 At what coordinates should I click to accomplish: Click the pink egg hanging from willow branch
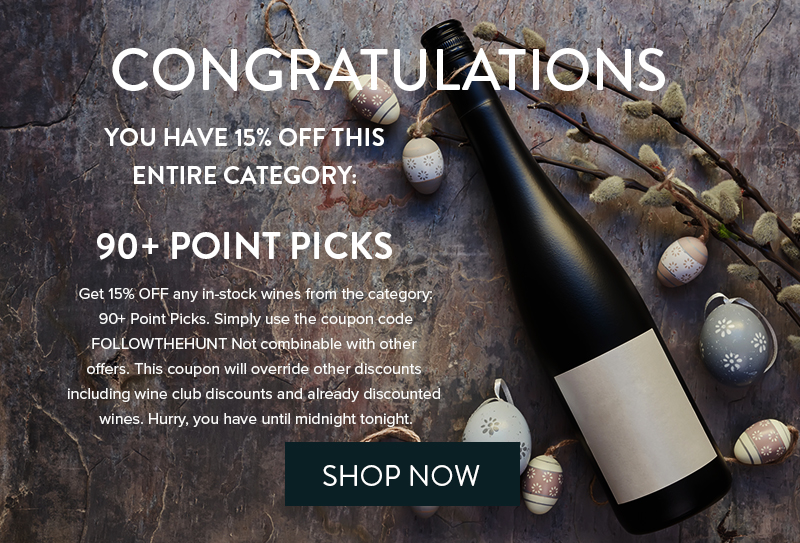click(x=682, y=261)
